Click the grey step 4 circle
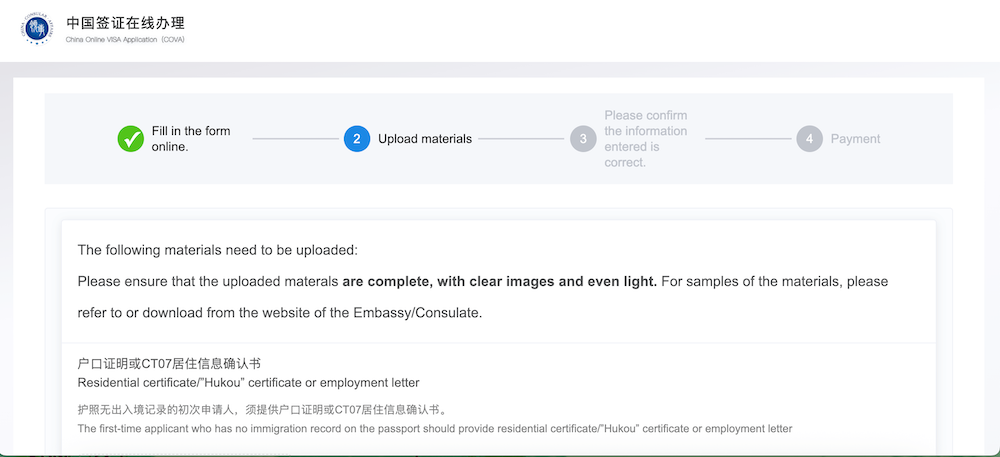The image size is (1000, 457). (810, 139)
